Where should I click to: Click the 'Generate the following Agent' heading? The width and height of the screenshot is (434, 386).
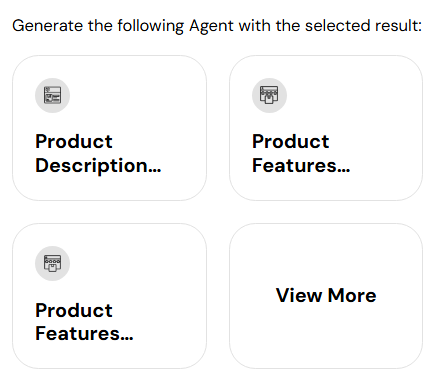(123, 26)
